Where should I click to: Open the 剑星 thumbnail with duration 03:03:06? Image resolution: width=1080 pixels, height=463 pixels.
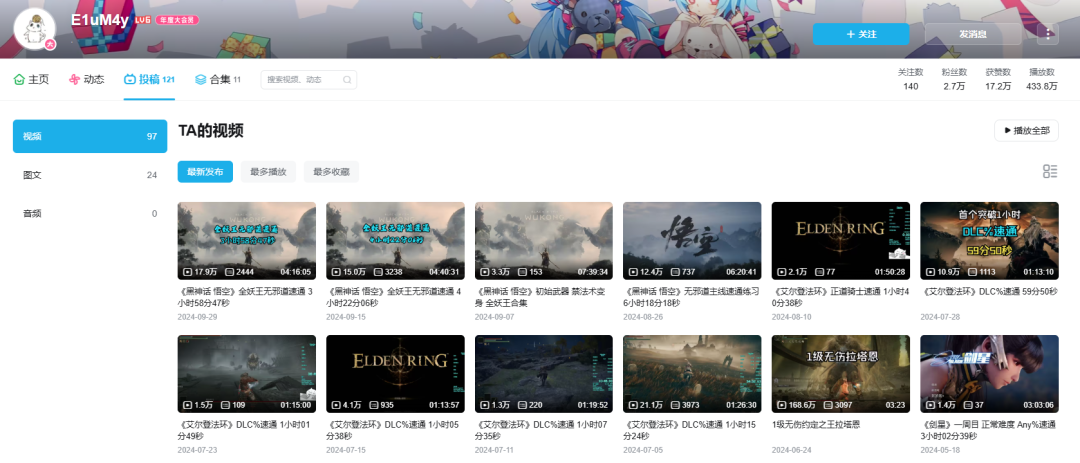tap(989, 374)
